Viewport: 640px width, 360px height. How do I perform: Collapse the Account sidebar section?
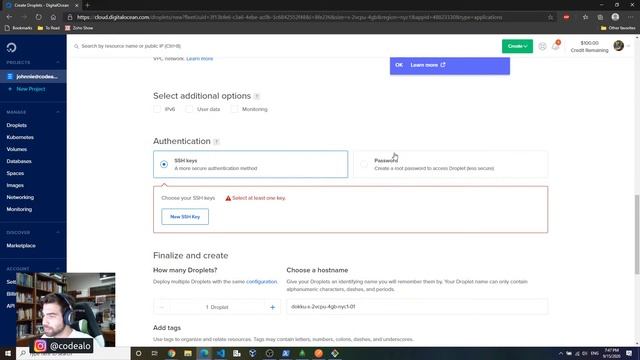coord(58,269)
